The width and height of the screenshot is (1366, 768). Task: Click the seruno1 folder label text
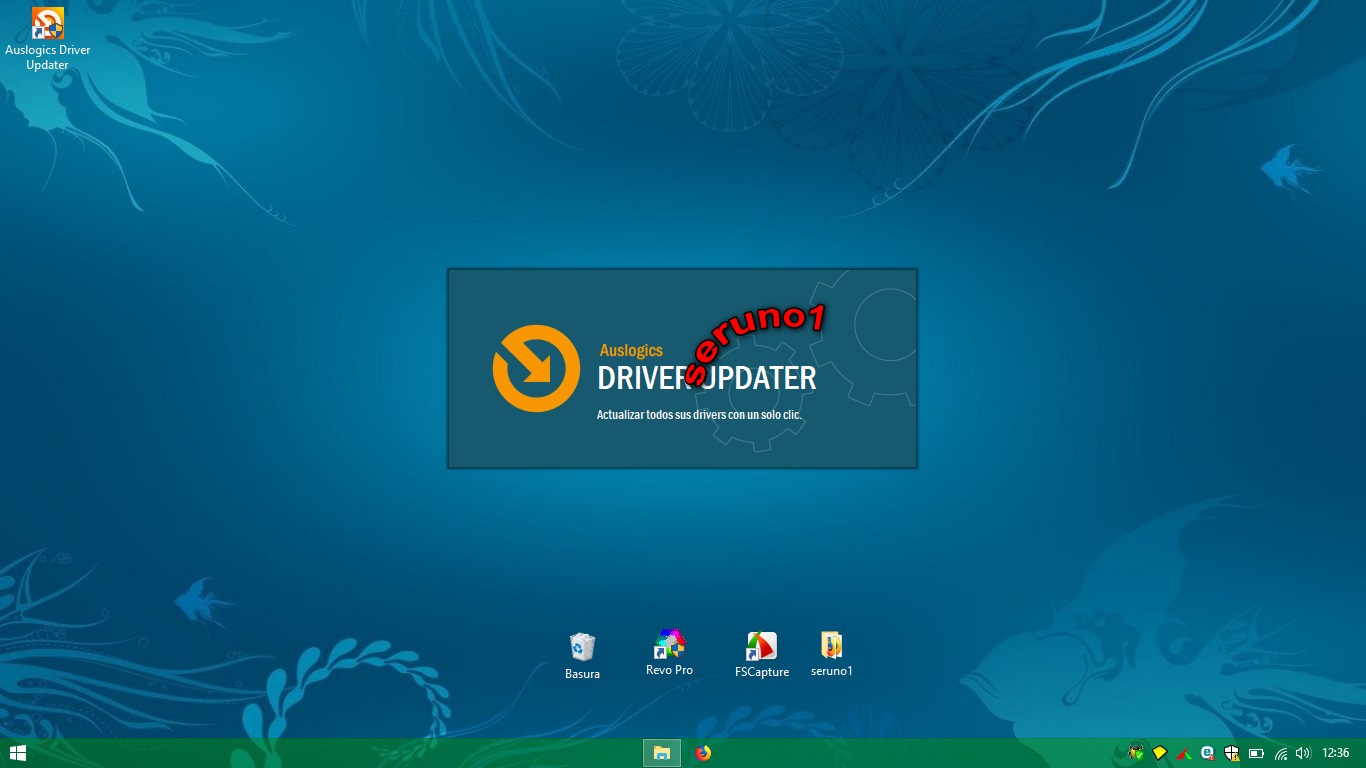(x=832, y=671)
